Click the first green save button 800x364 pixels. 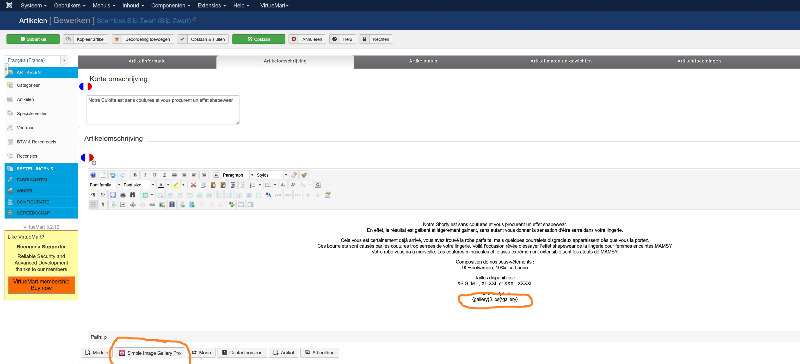(x=33, y=39)
